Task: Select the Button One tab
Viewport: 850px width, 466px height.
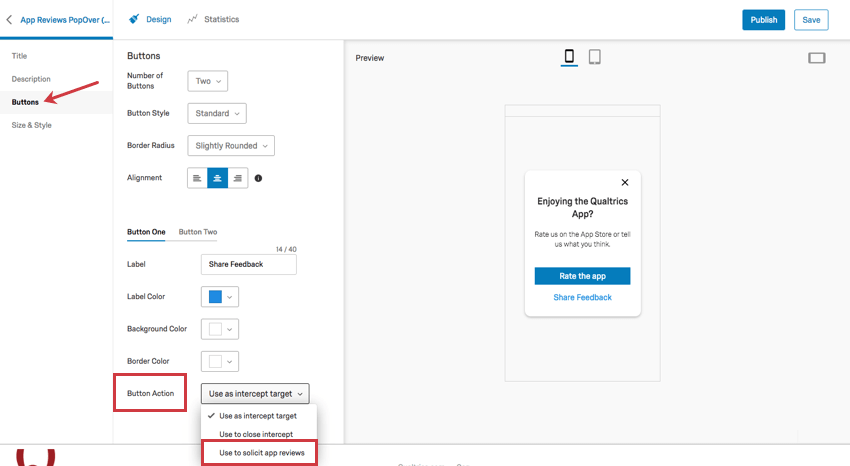Action: click(146, 232)
